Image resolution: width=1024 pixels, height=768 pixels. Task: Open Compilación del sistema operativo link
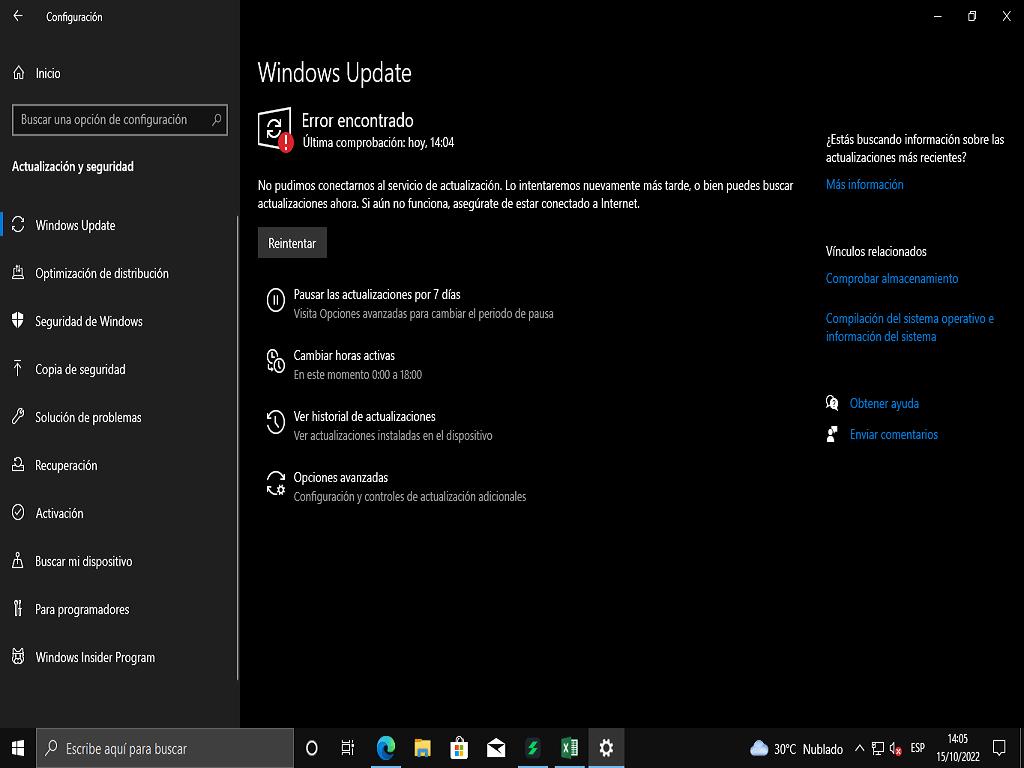(909, 327)
